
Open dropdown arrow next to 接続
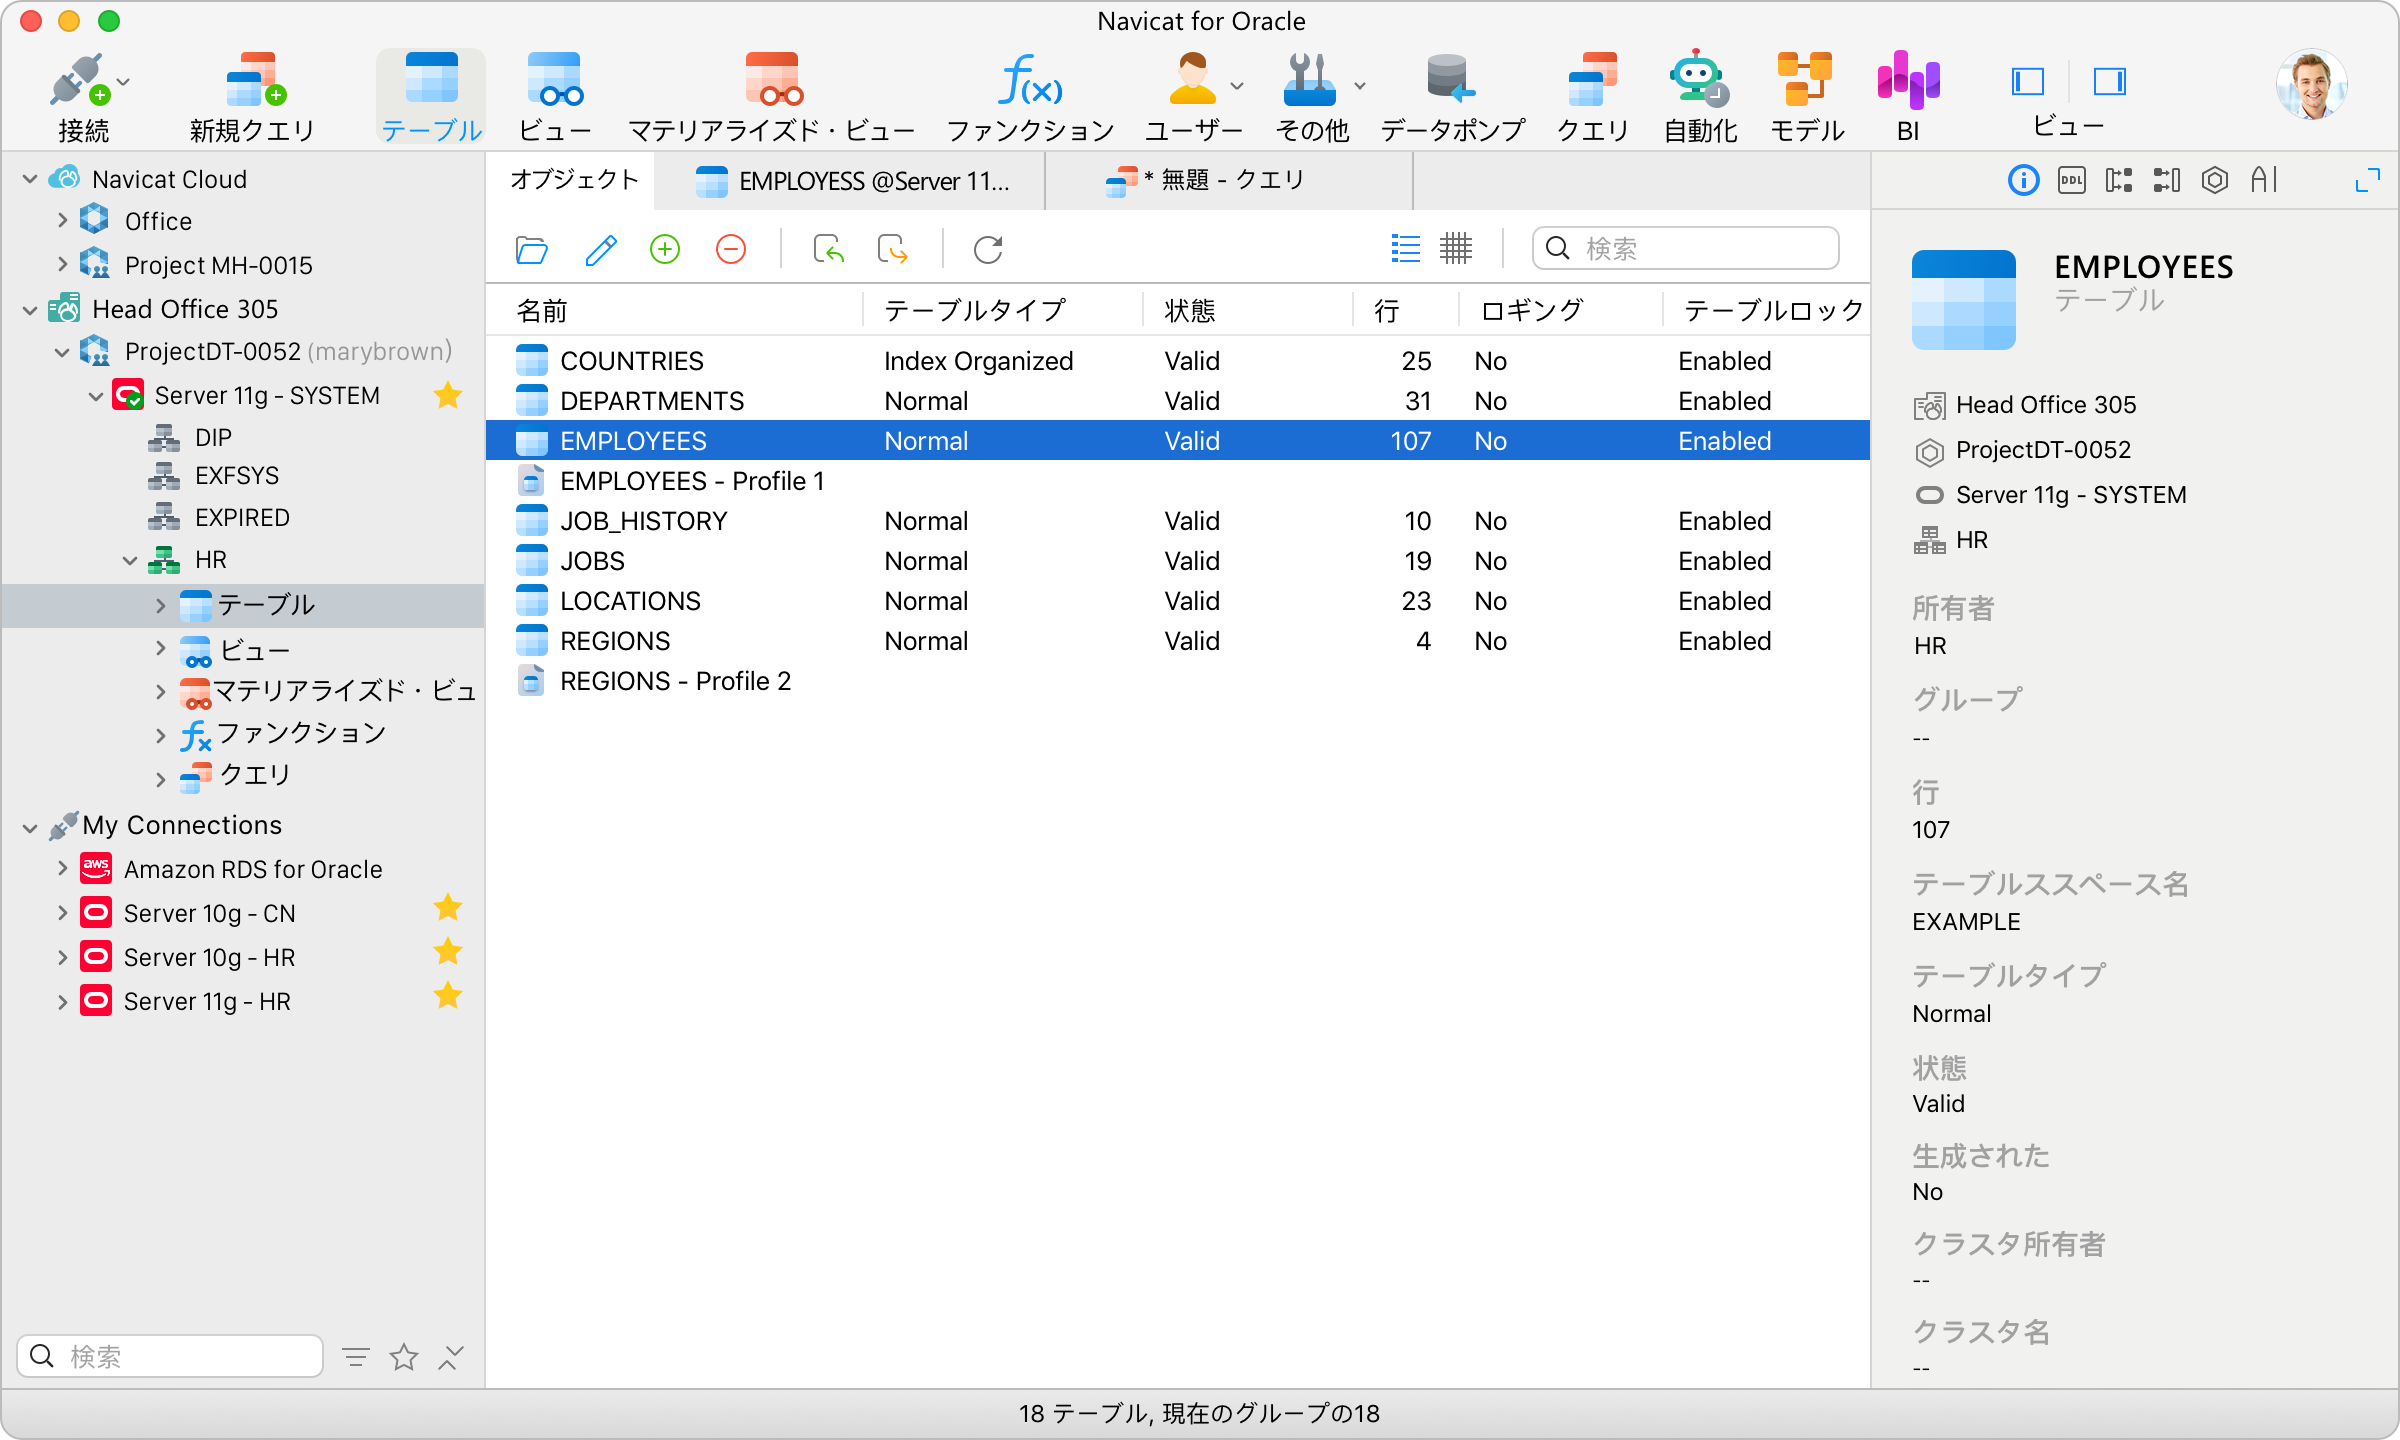(x=124, y=83)
